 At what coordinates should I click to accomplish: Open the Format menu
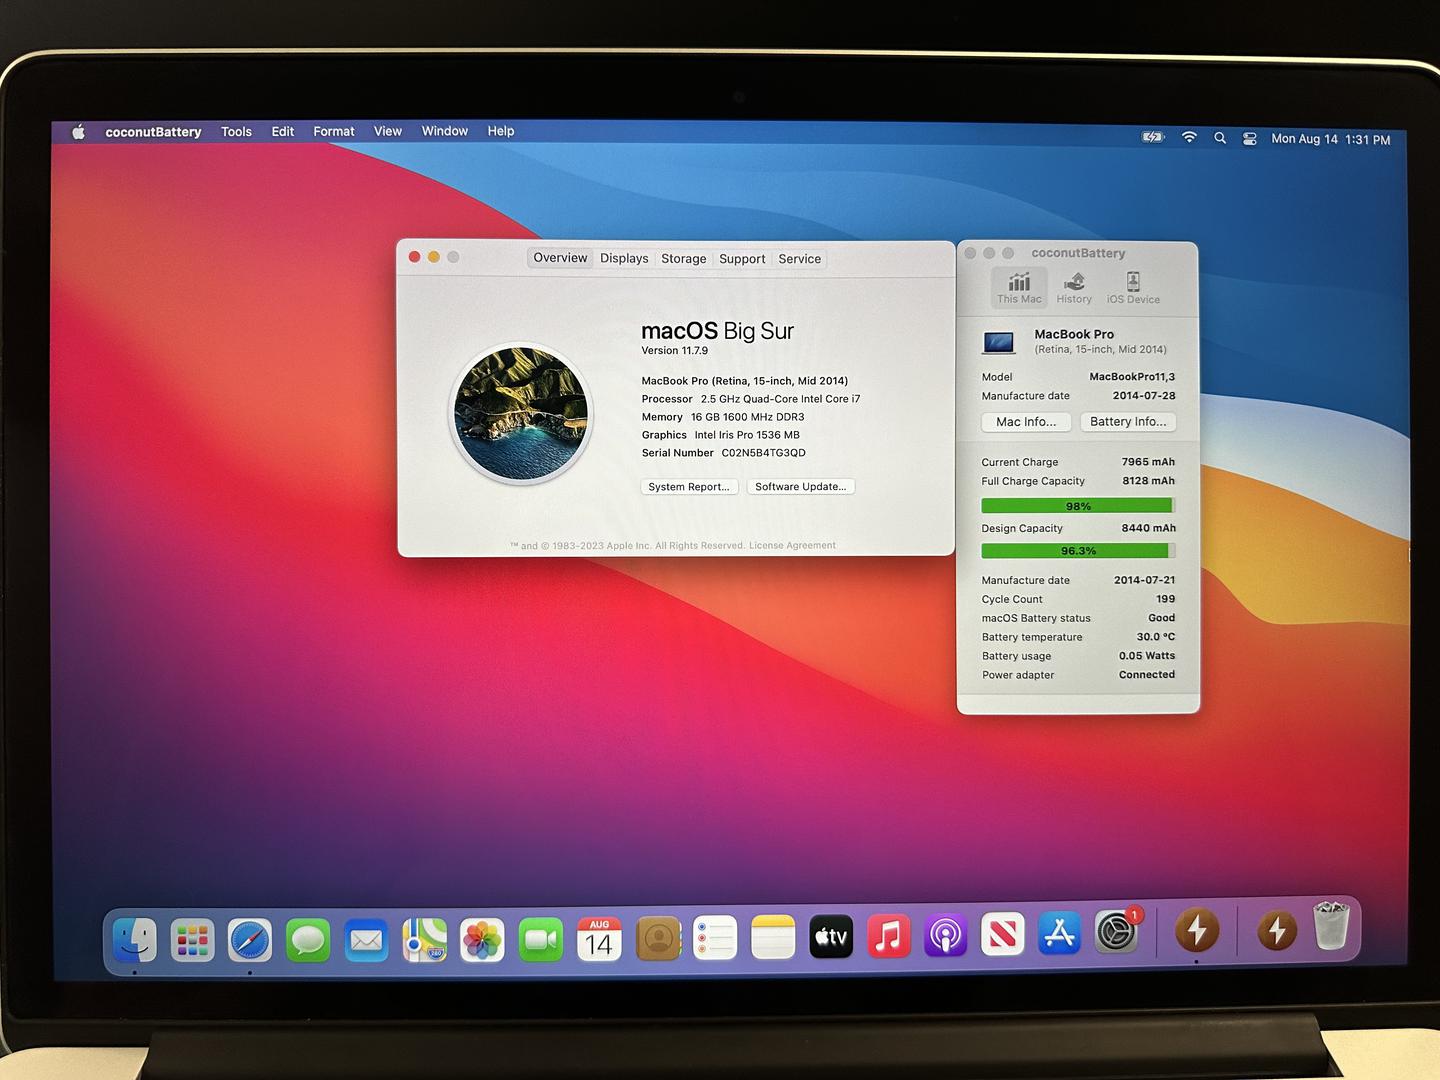[334, 131]
